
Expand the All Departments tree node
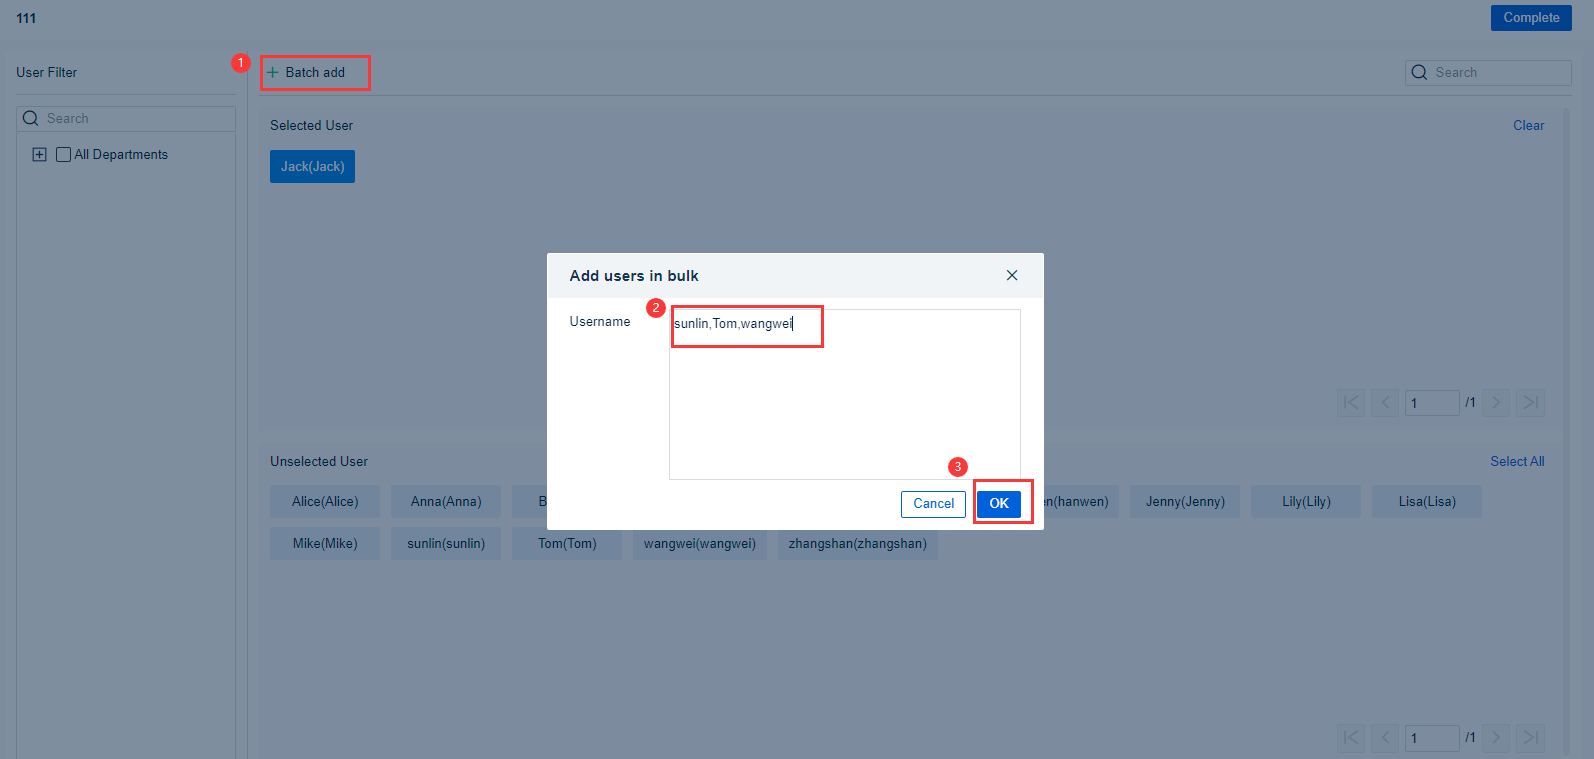39,154
